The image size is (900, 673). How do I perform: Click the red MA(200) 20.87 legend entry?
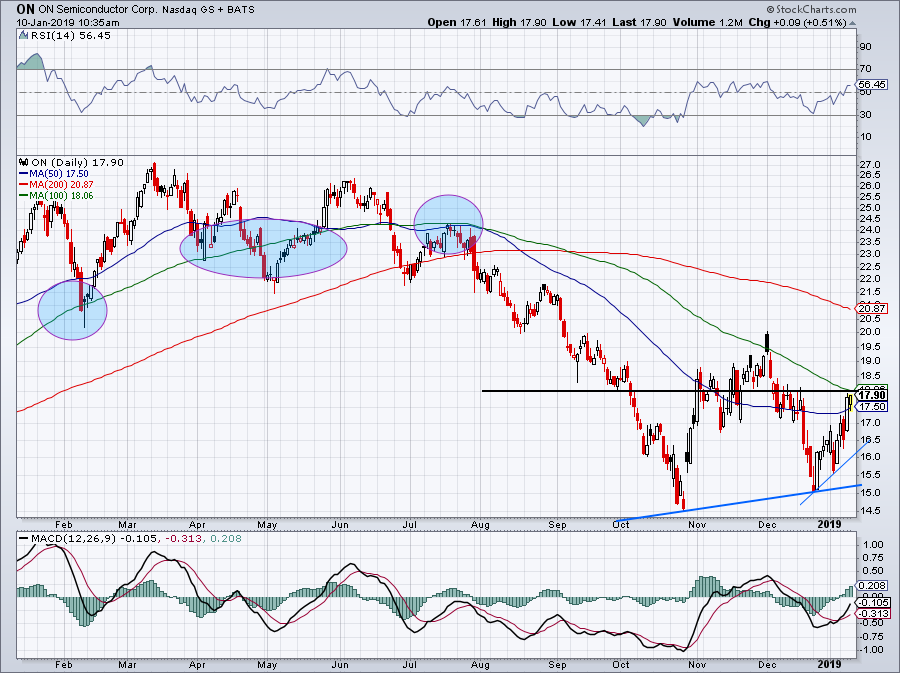click(x=56, y=184)
